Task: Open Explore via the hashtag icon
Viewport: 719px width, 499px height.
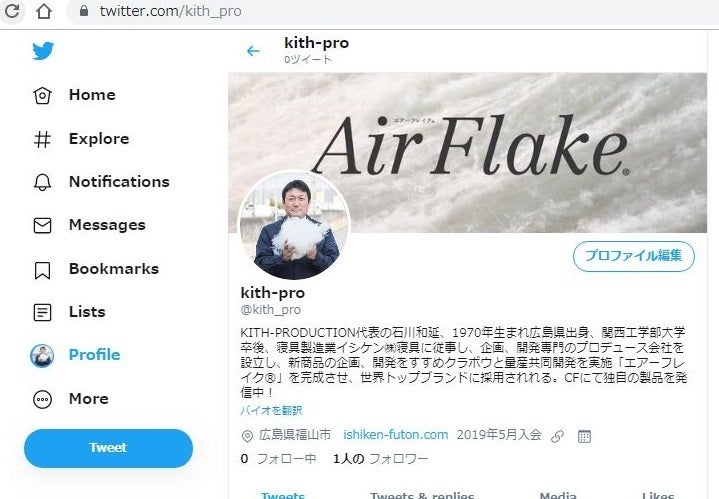Action: click(x=42, y=139)
